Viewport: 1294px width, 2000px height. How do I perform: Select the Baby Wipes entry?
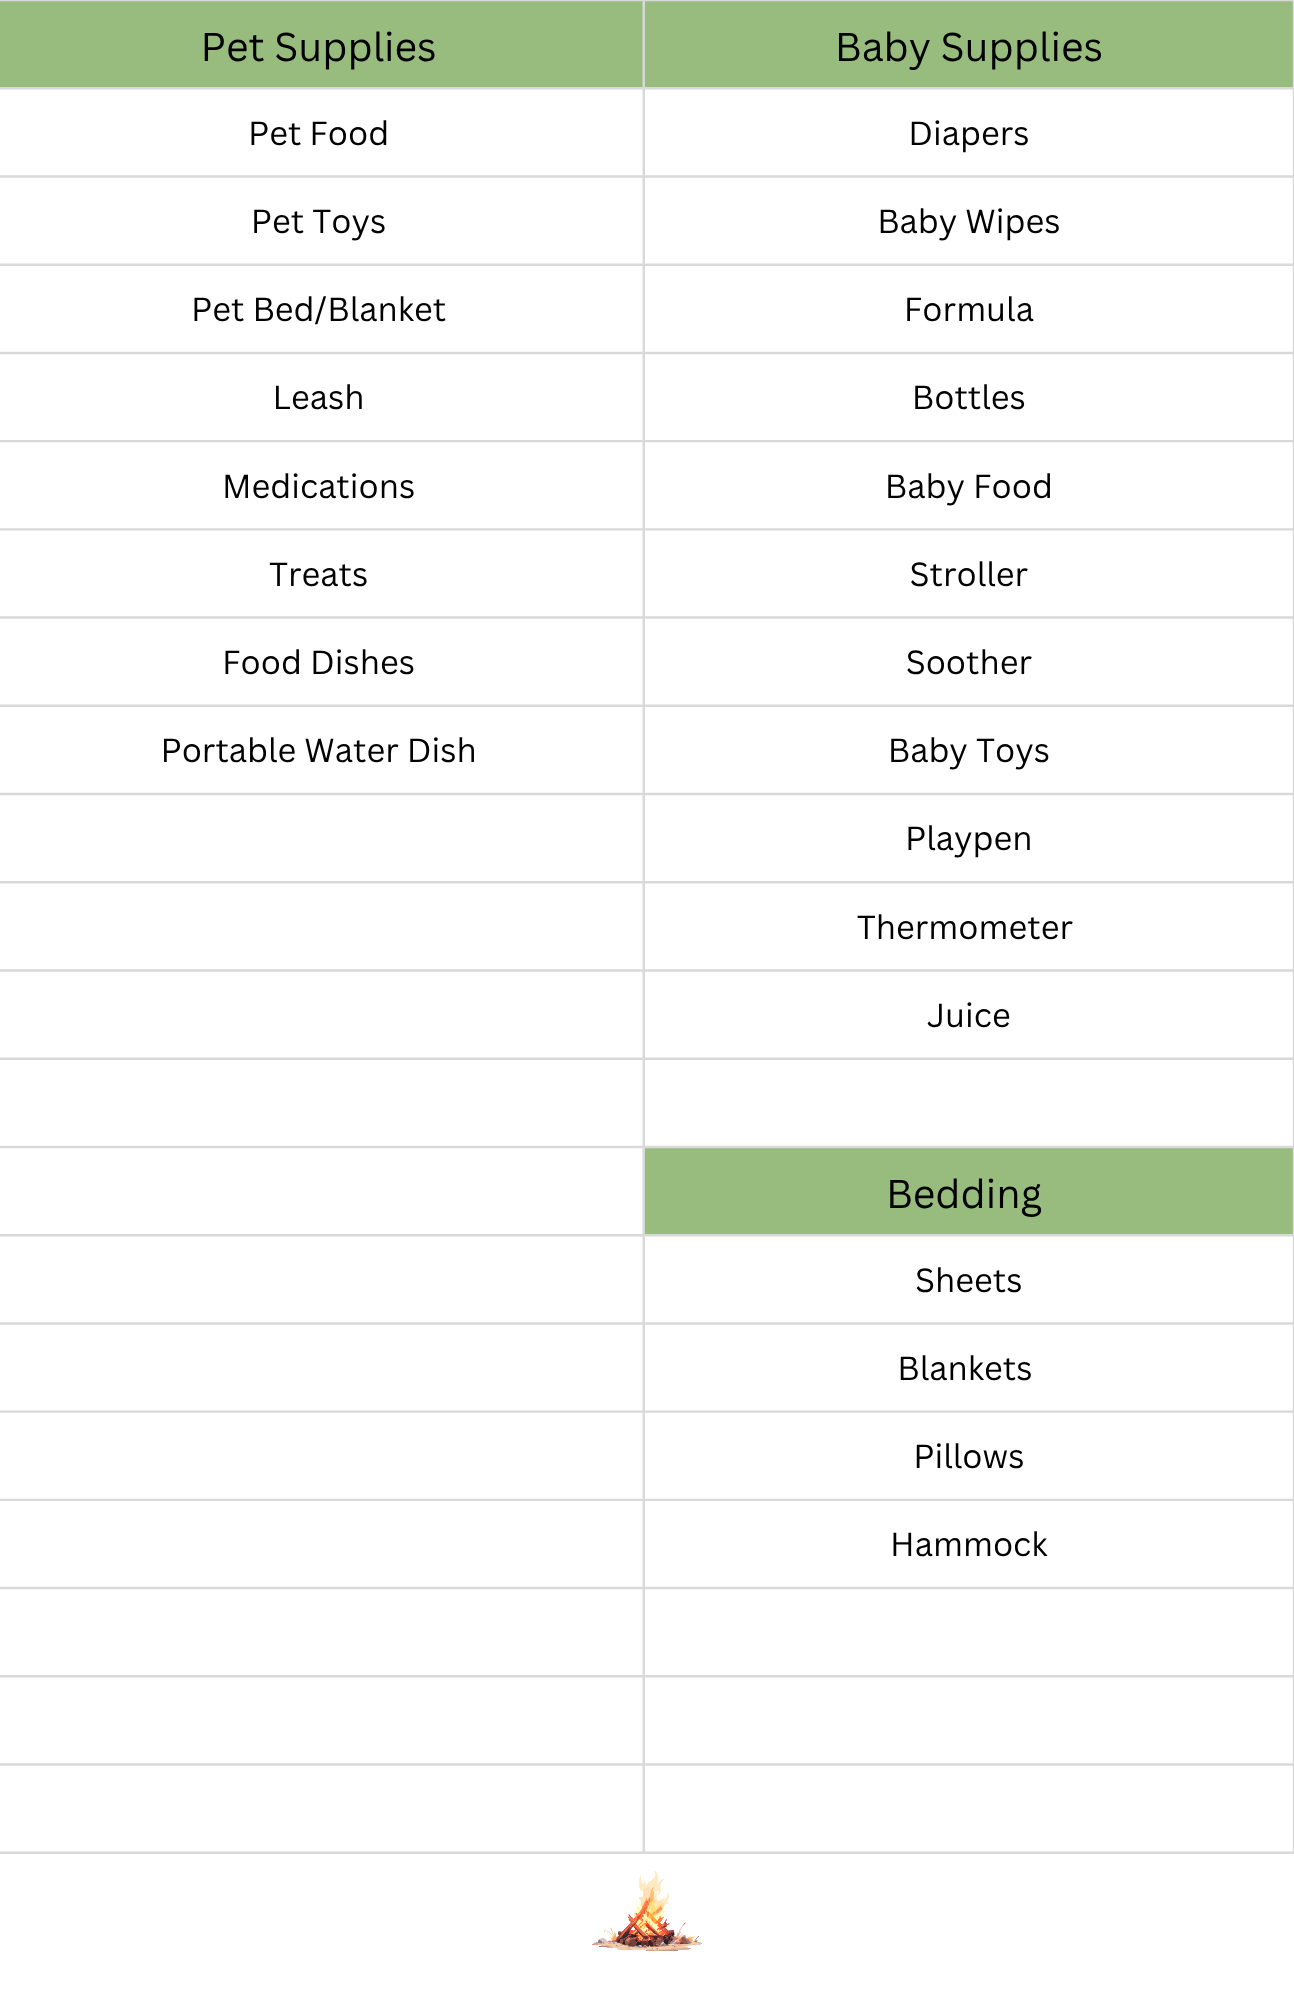[x=969, y=221]
